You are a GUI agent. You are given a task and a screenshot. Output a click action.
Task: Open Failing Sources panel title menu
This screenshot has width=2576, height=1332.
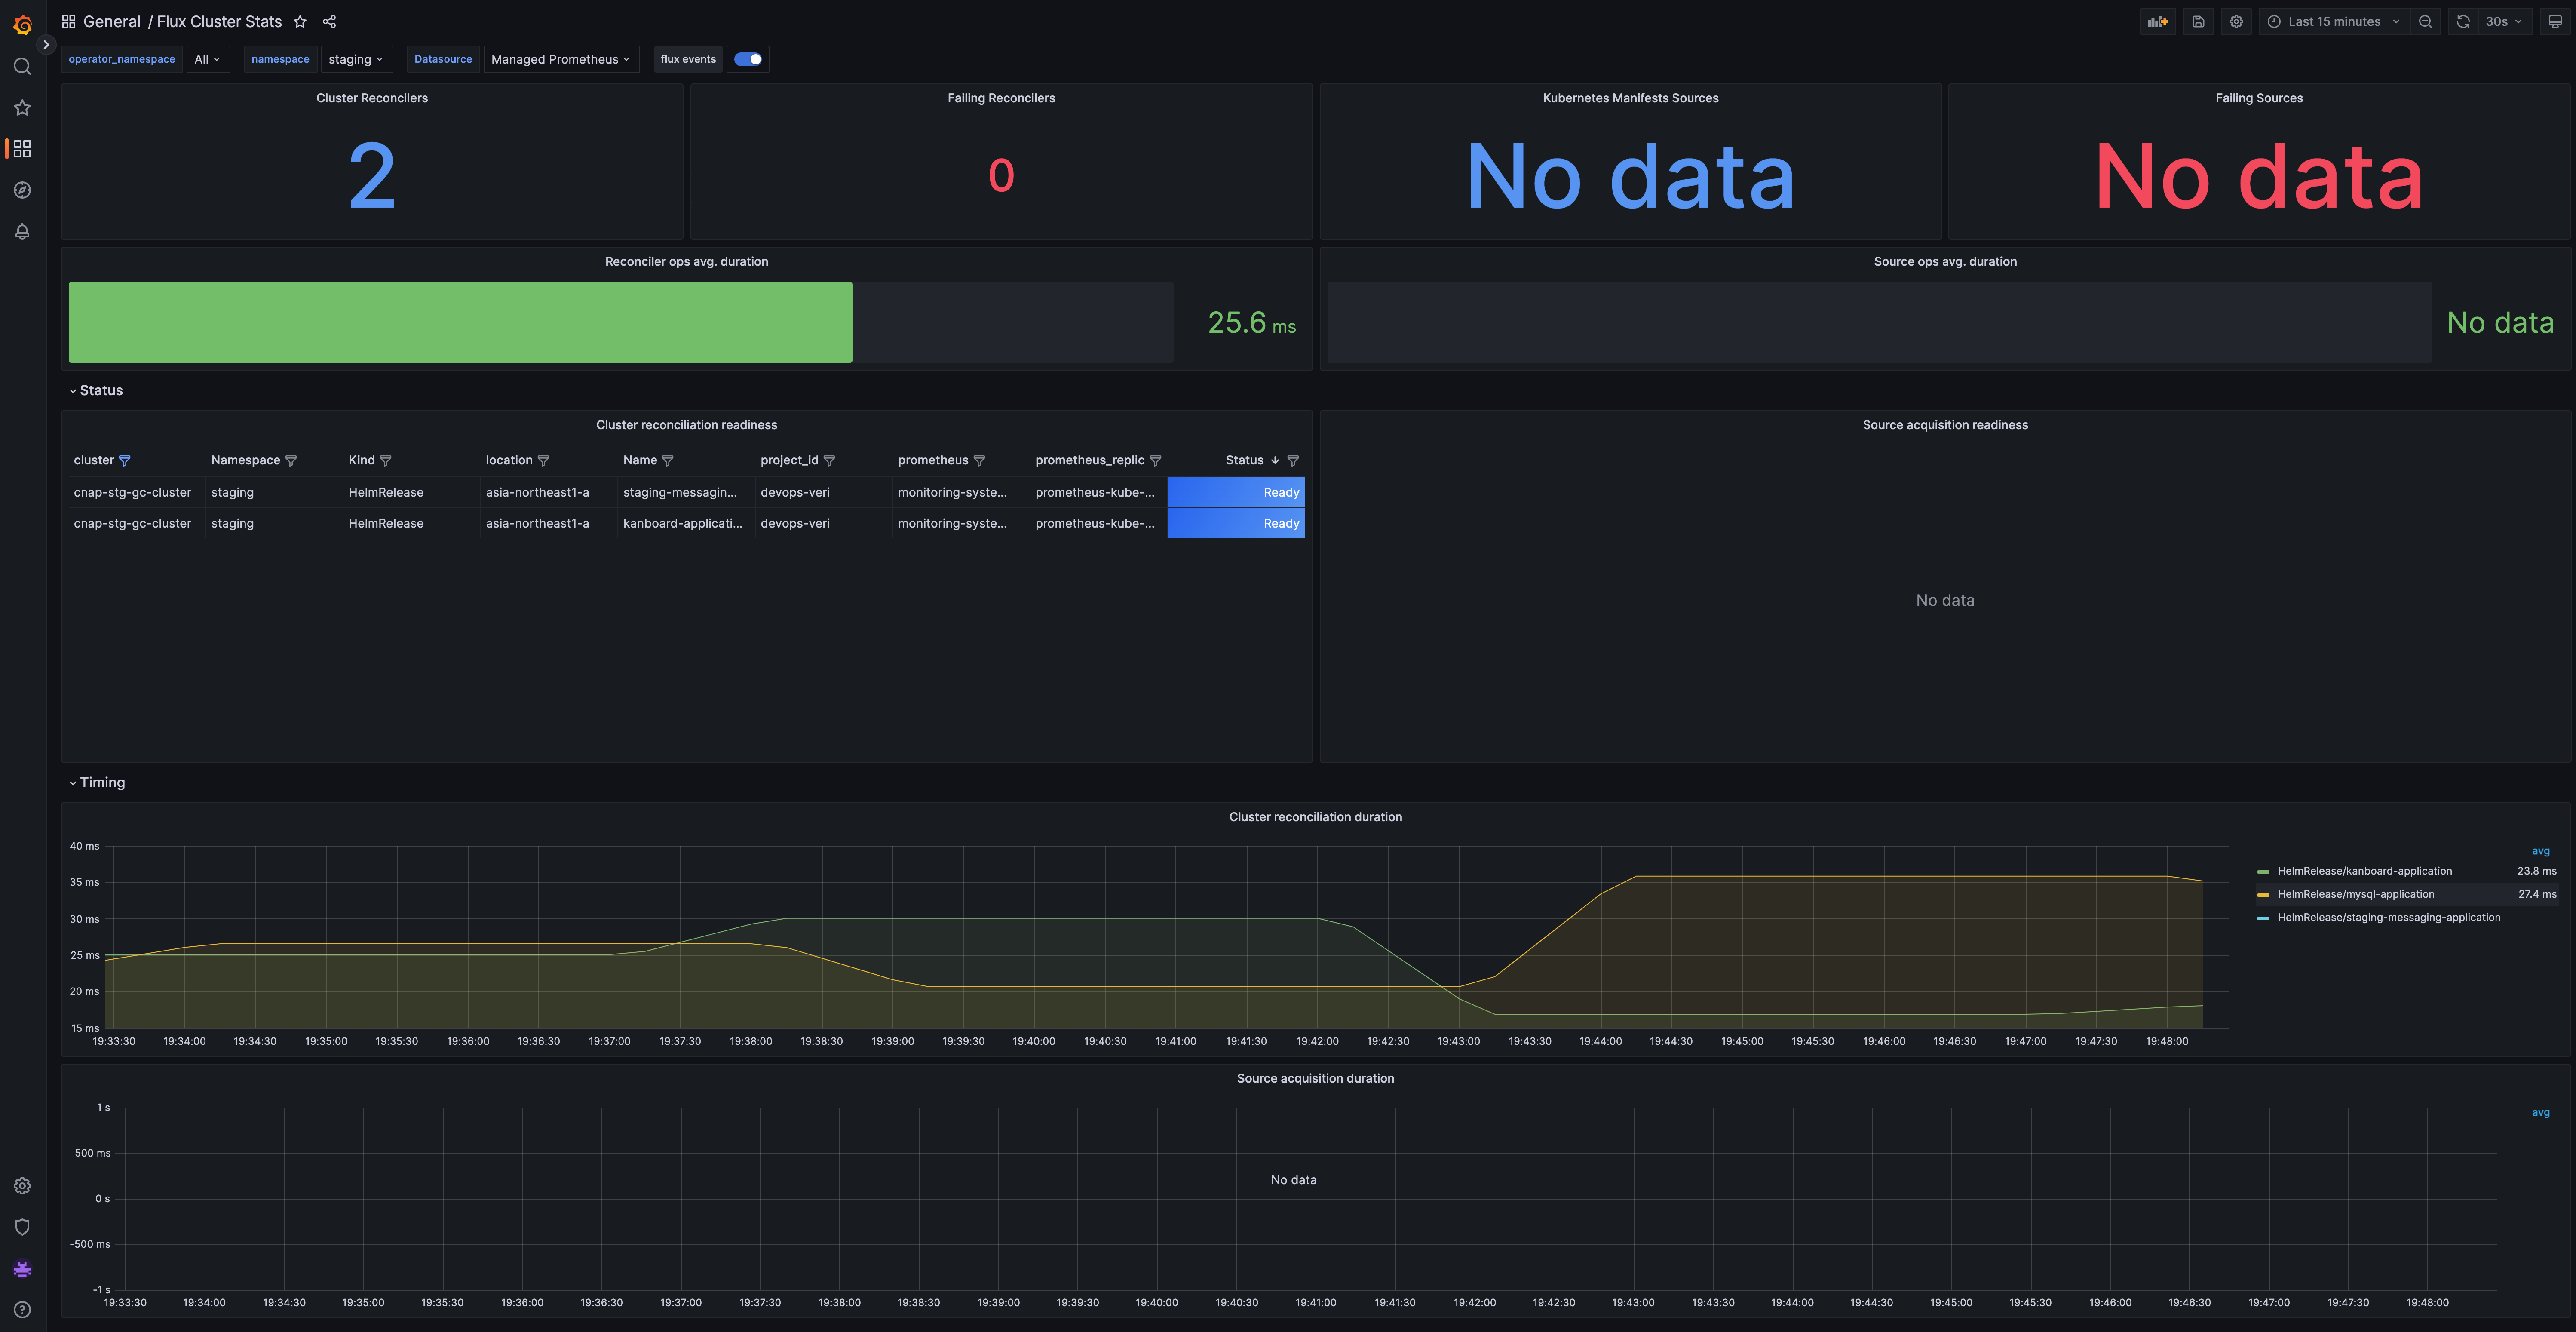tap(2259, 98)
